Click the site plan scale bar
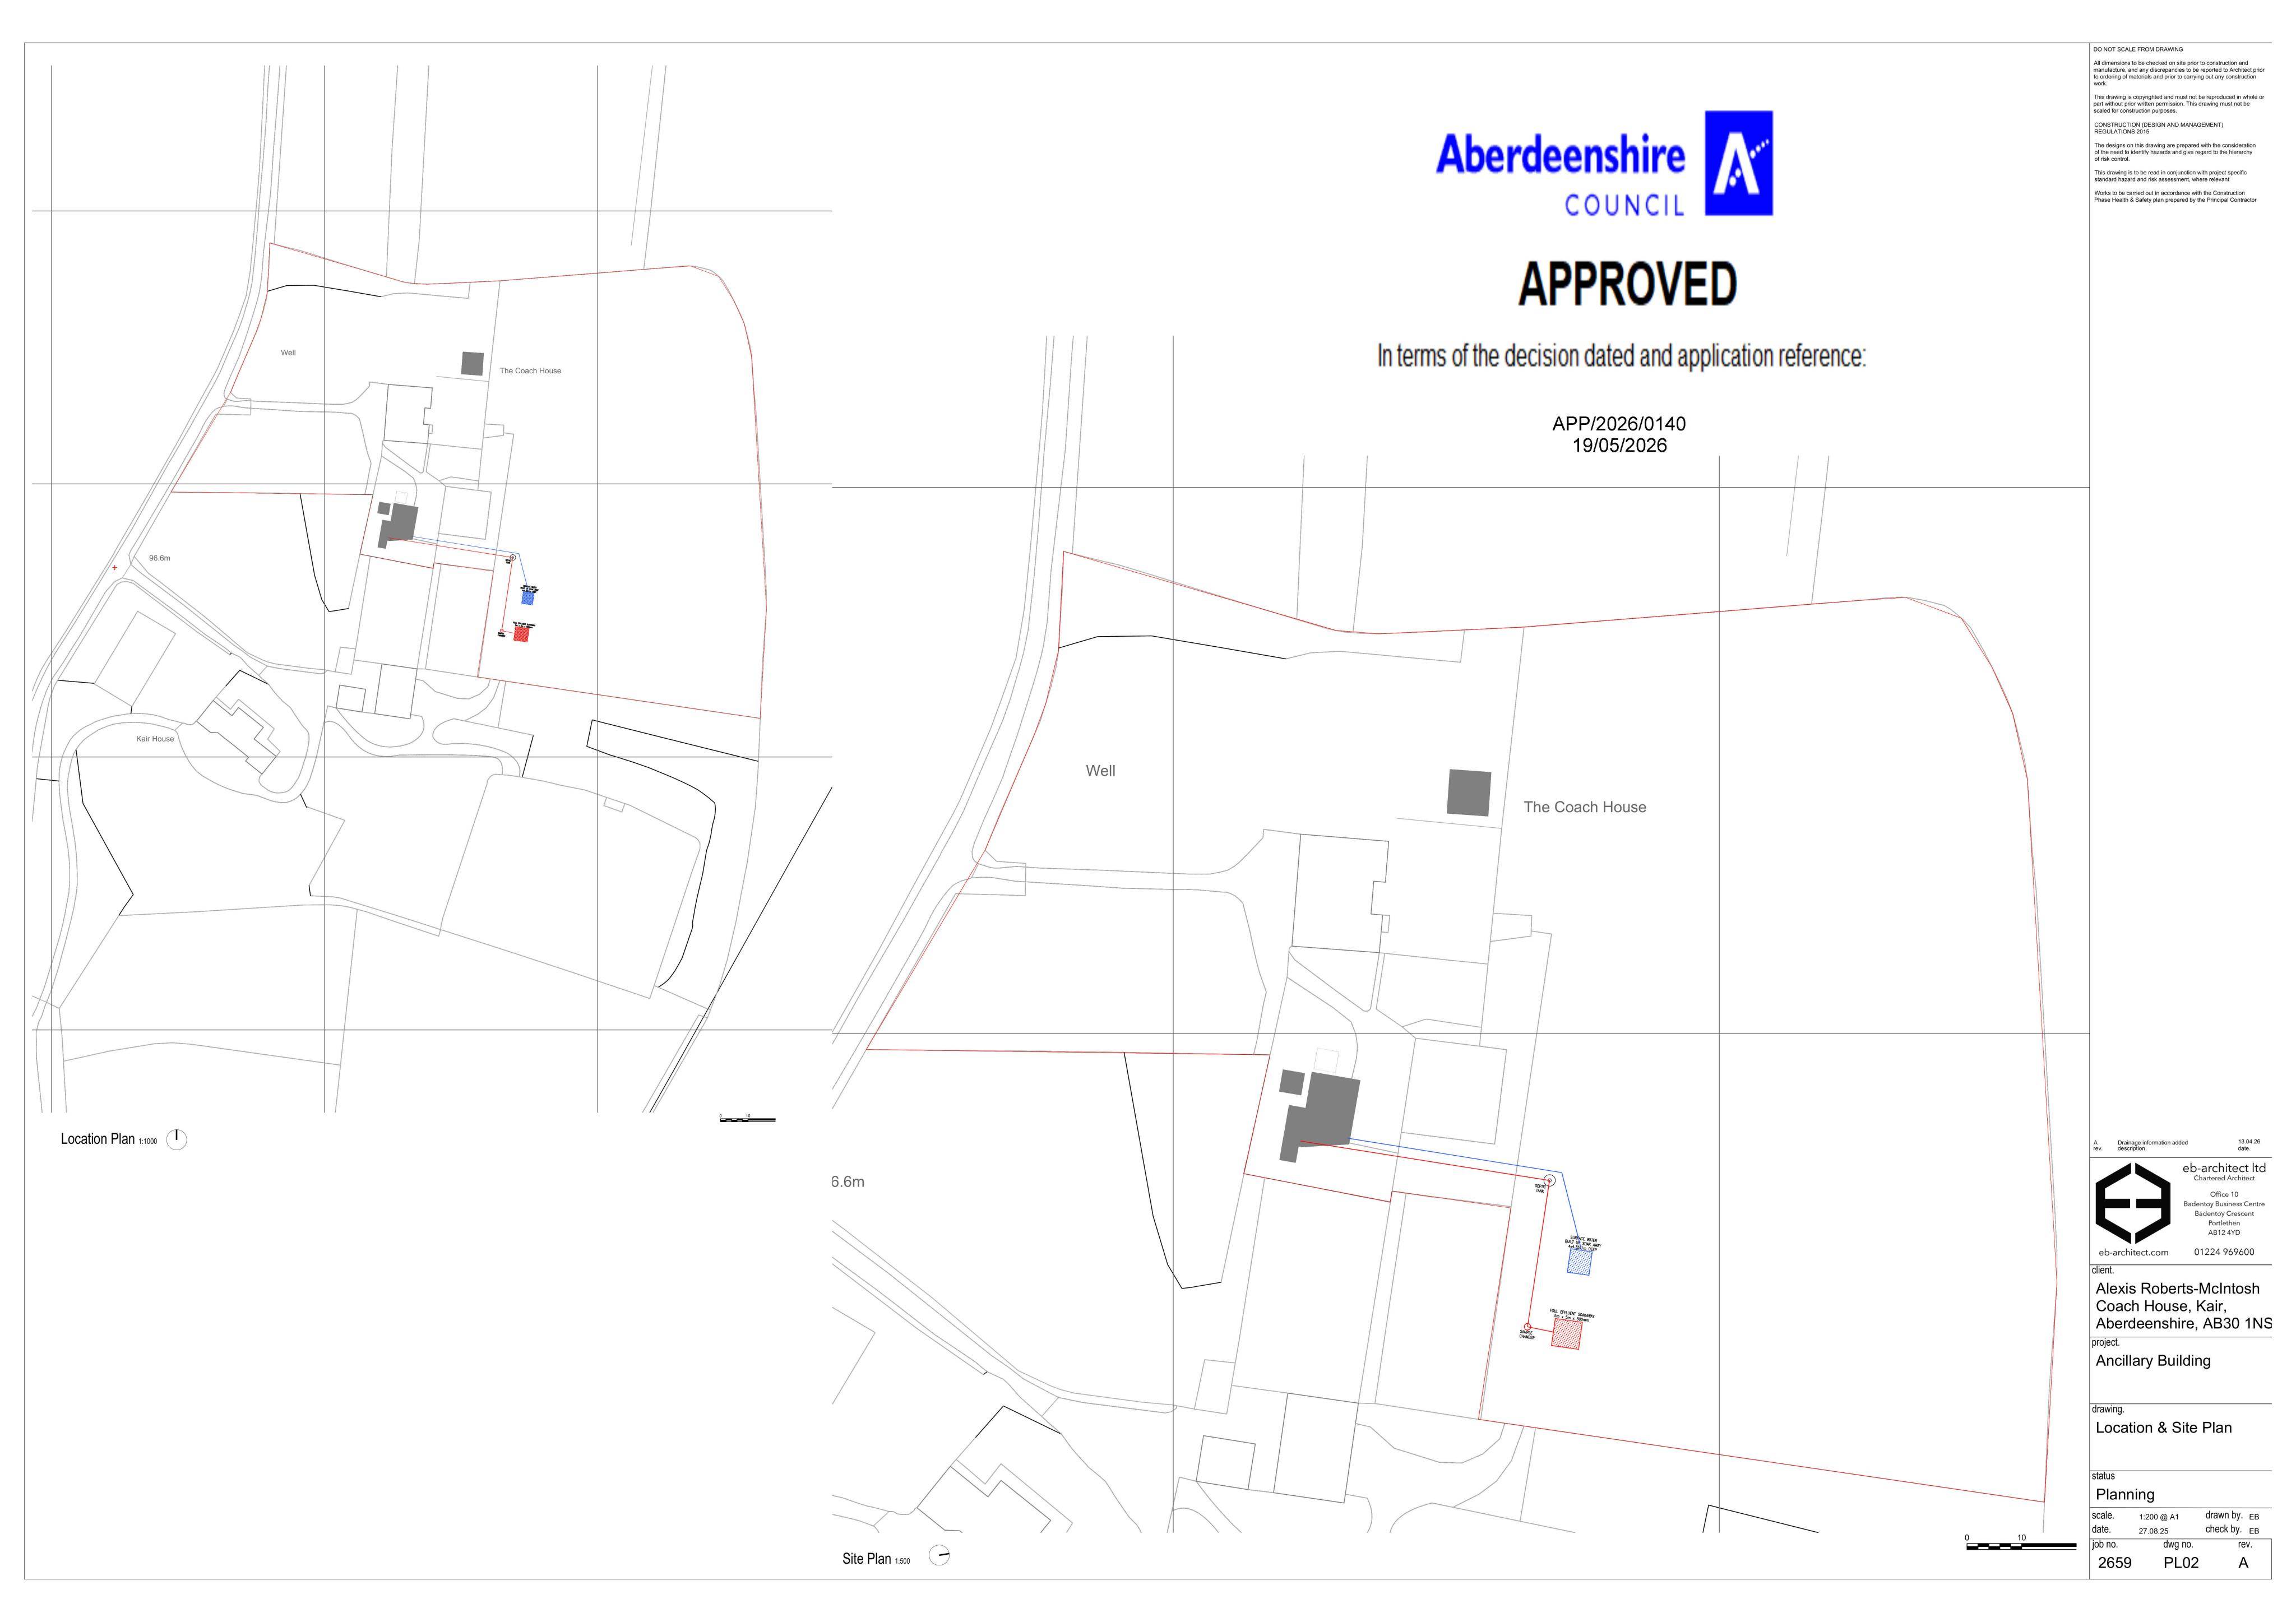Image resolution: width=2296 pixels, height=1622 pixels. pos(2021,1546)
